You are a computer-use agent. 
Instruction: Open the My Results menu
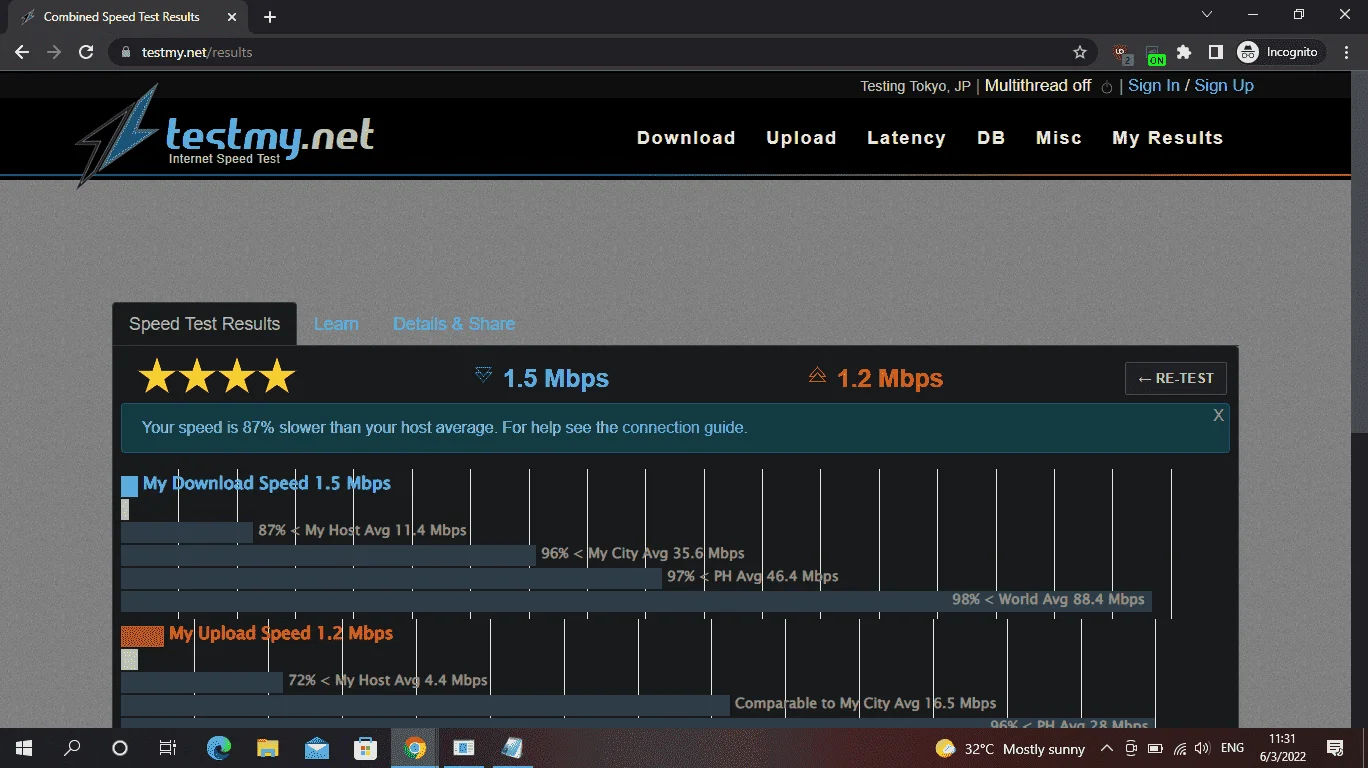(1168, 138)
